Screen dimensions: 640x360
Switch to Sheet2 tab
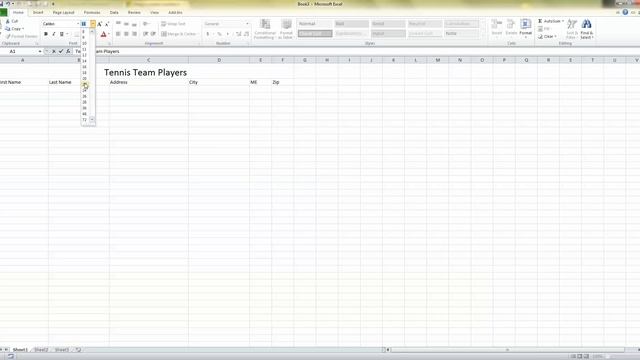(x=41, y=350)
